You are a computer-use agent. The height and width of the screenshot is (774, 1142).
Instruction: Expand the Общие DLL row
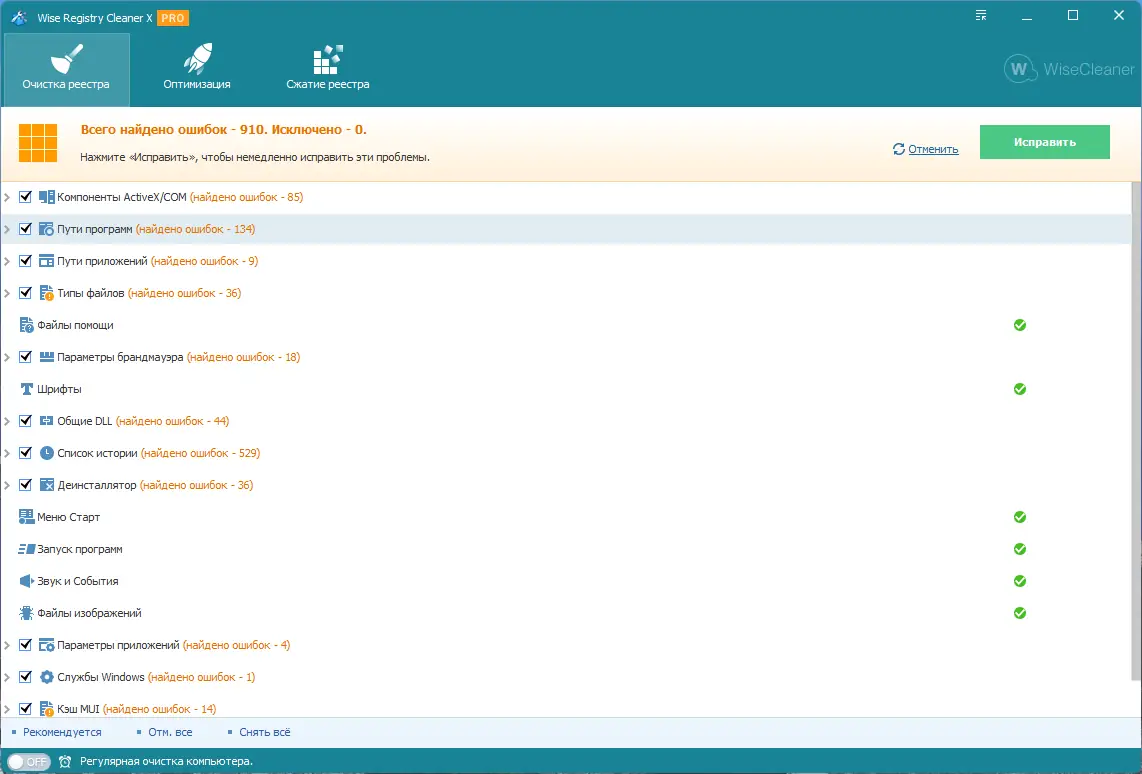pos(7,422)
